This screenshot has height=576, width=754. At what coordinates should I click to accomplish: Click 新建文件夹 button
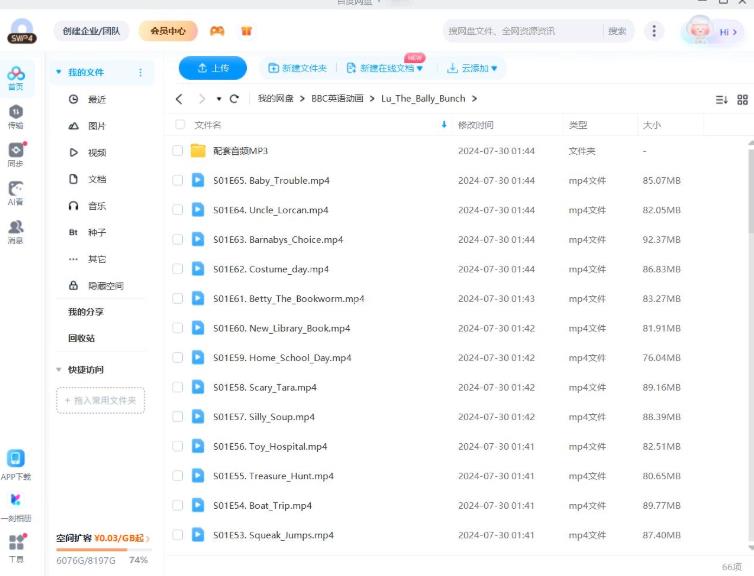point(297,68)
